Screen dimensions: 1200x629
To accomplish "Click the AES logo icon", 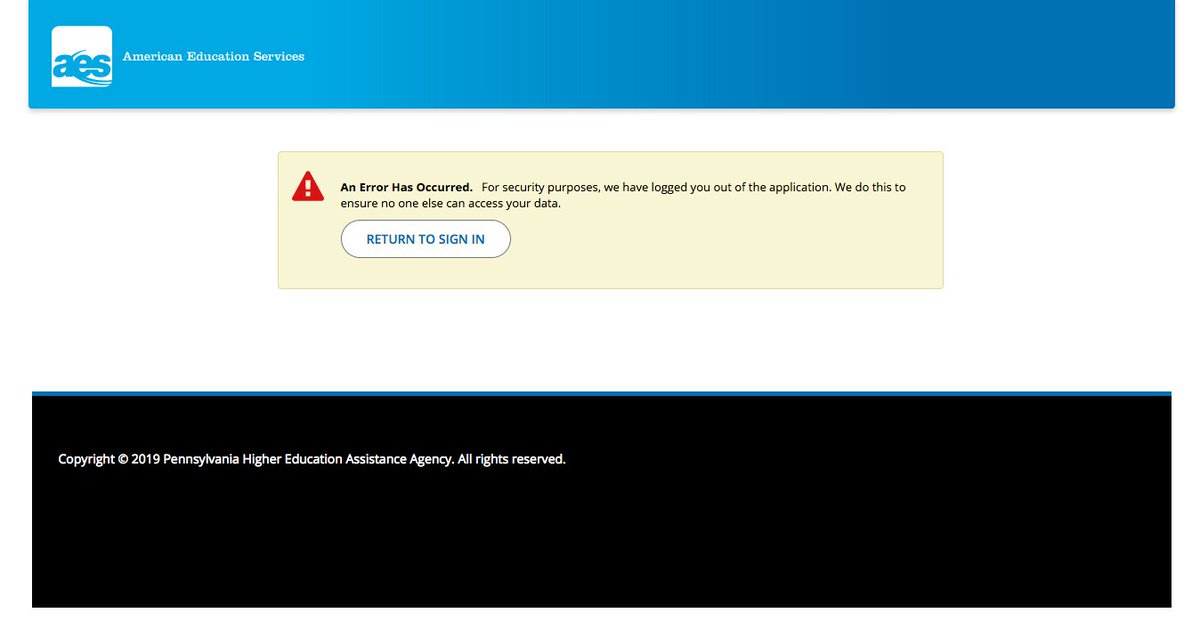I will [x=82, y=57].
